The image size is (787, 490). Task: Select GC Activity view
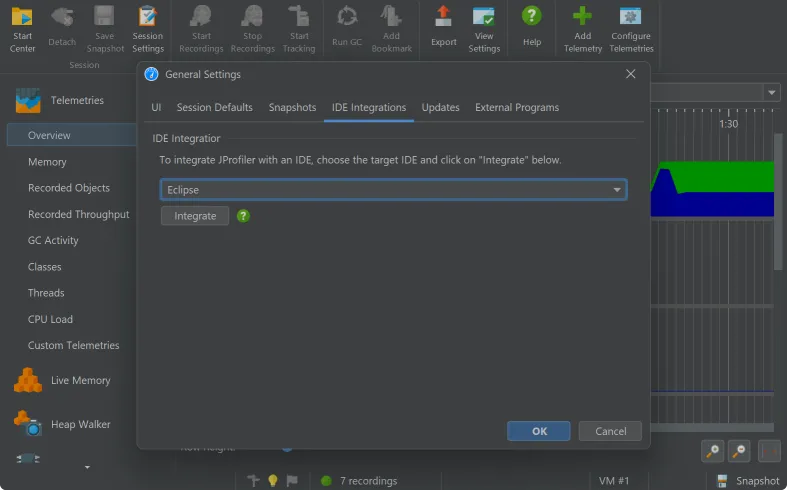click(53, 240)
